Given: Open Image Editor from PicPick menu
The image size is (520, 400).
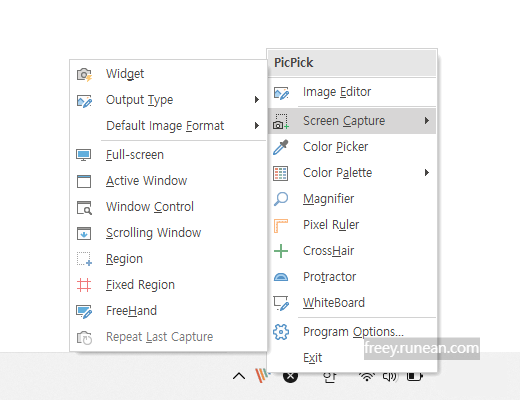Looking at the screenshot, I should (x=352, y=92).
